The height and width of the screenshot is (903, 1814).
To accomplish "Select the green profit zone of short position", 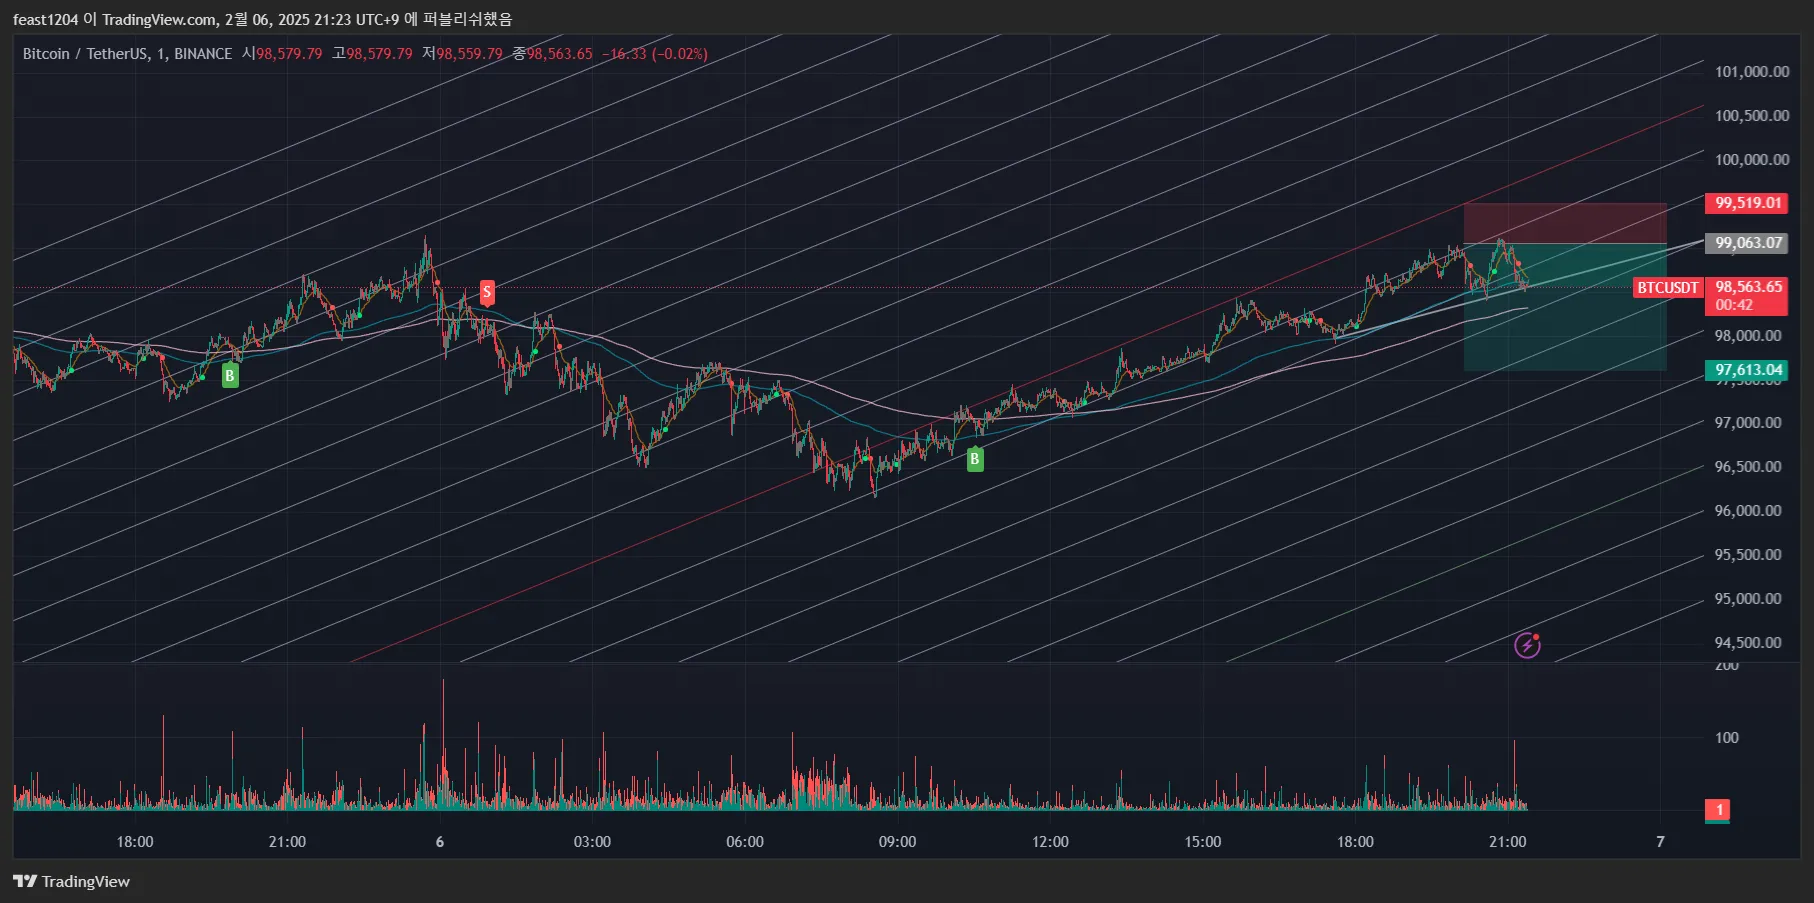I will tap(1565, 307).
